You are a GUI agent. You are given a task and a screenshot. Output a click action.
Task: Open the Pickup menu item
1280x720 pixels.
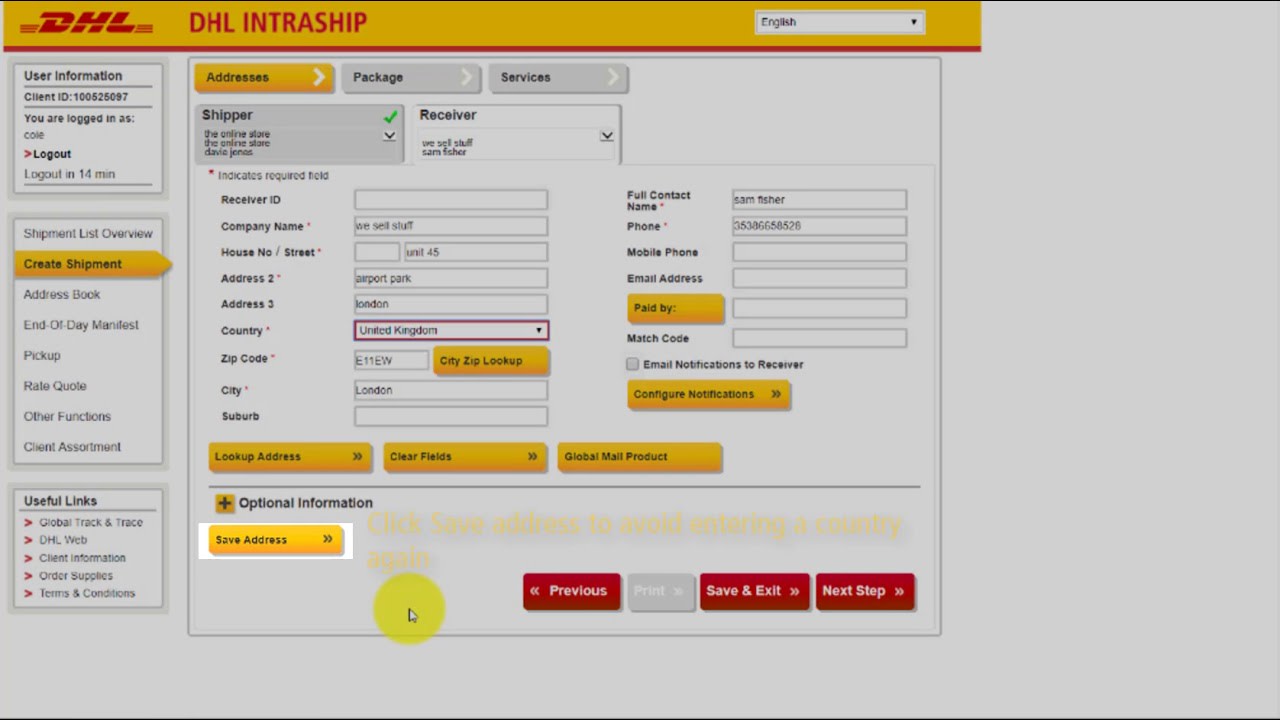click(42, 355)
